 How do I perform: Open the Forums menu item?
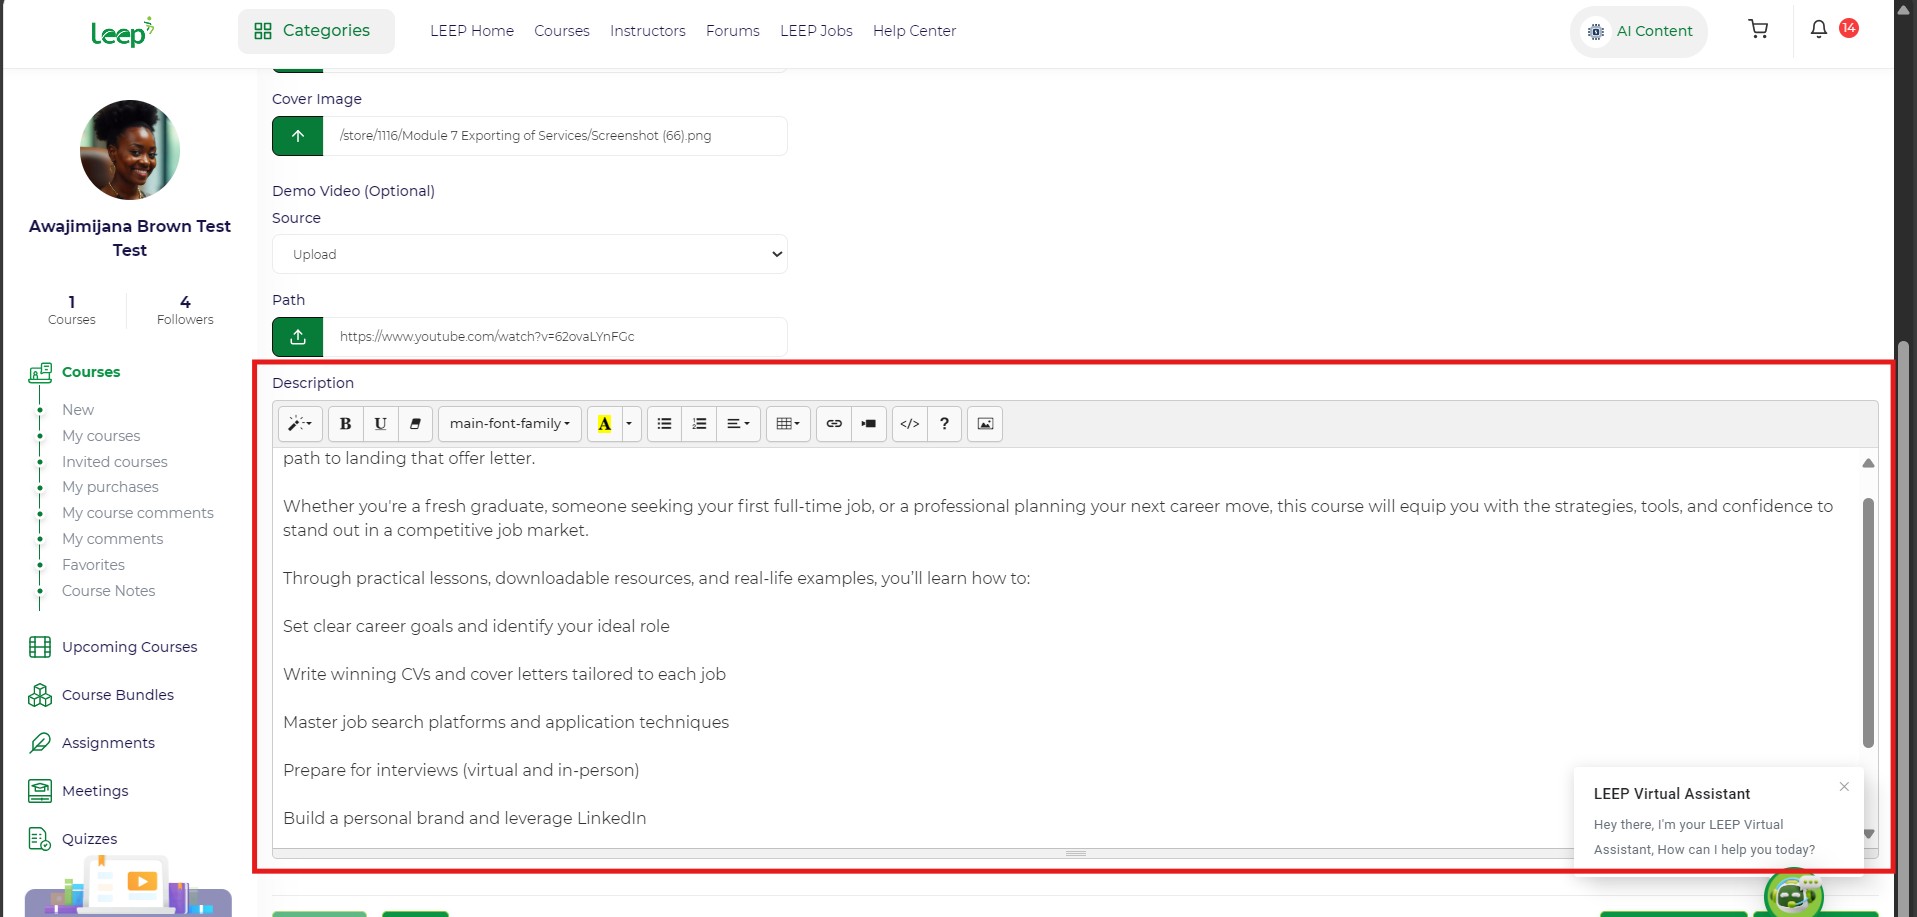pyautogui.click(x=732, y=31)
